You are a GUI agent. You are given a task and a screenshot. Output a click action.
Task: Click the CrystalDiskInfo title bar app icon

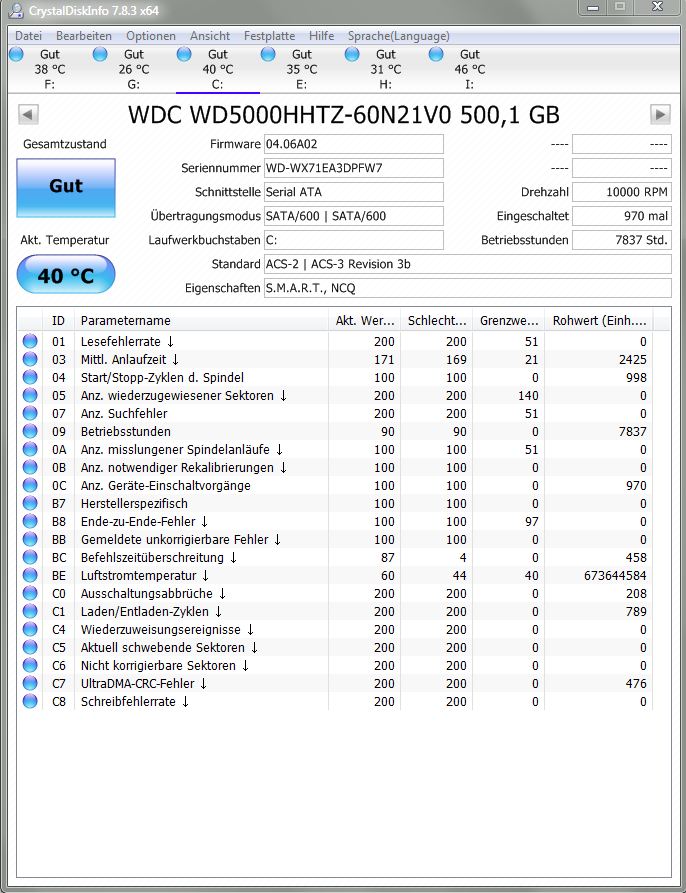click(16, 10)
